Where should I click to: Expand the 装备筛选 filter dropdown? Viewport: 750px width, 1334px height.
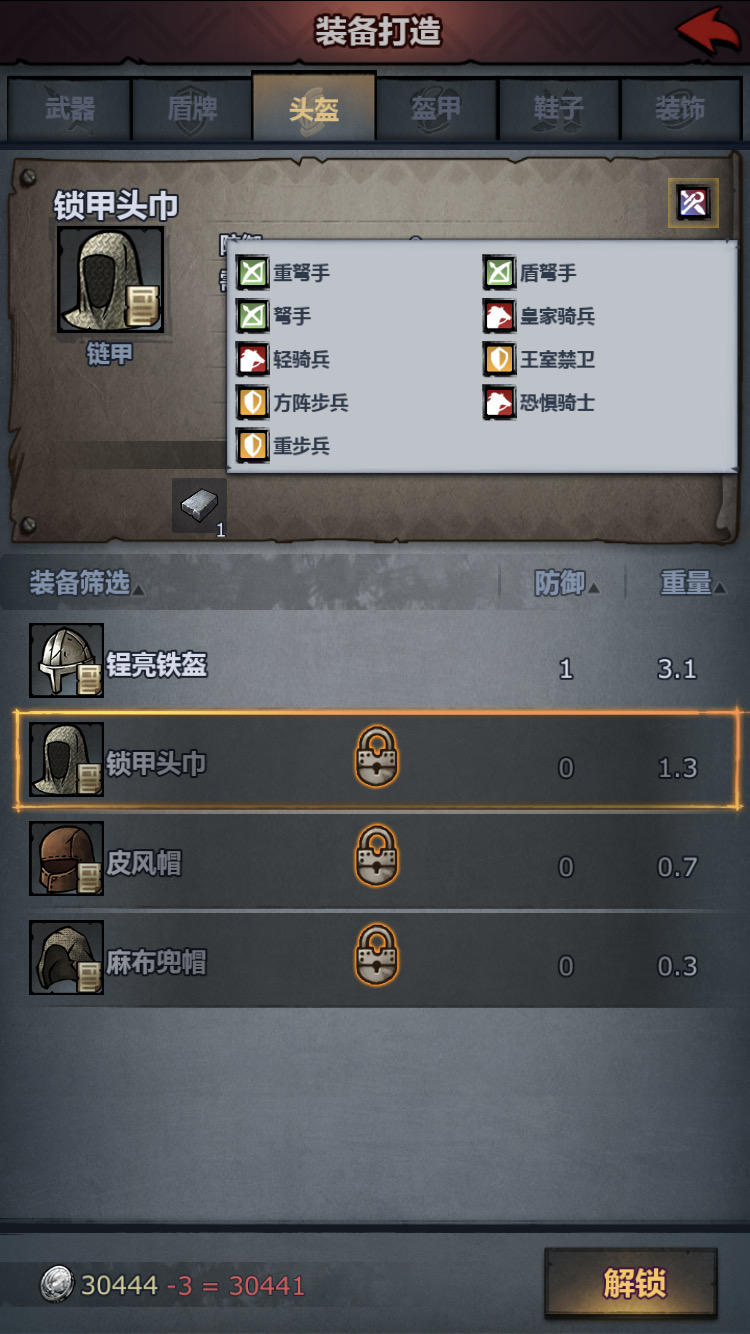pos(86,583)
